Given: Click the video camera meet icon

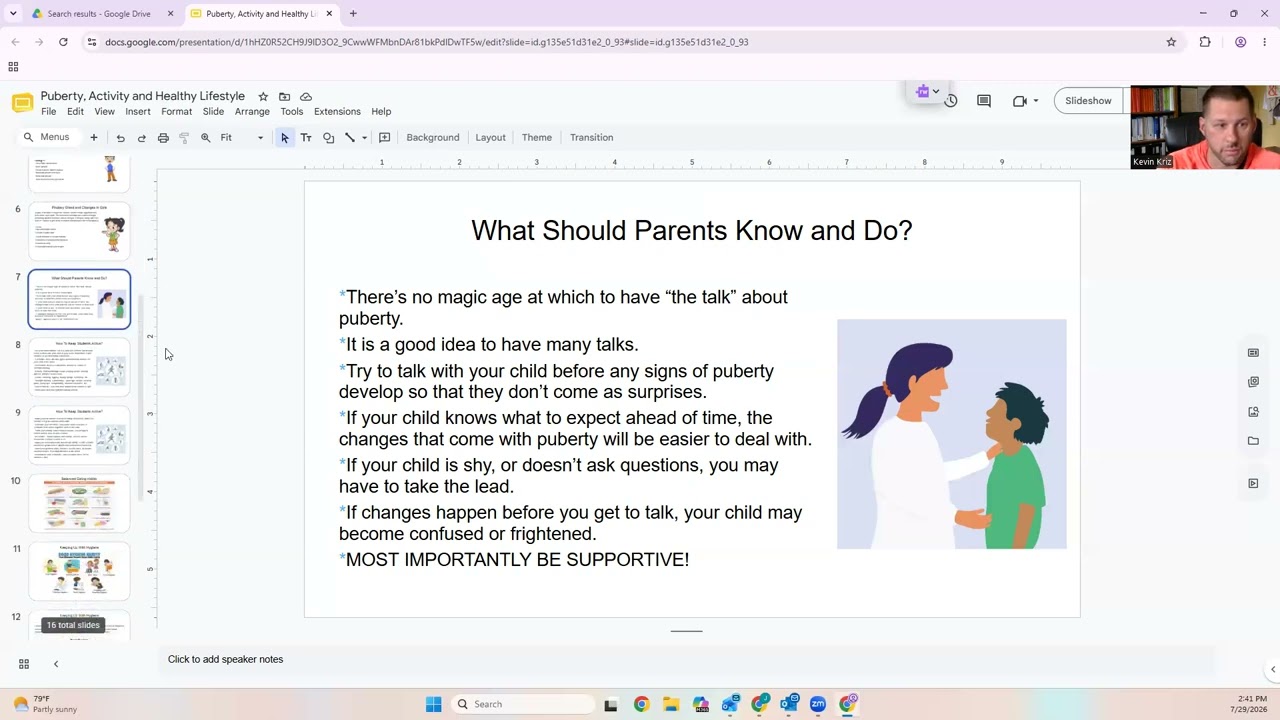Looking at the screenshot, I should [x=1019, y=101].
